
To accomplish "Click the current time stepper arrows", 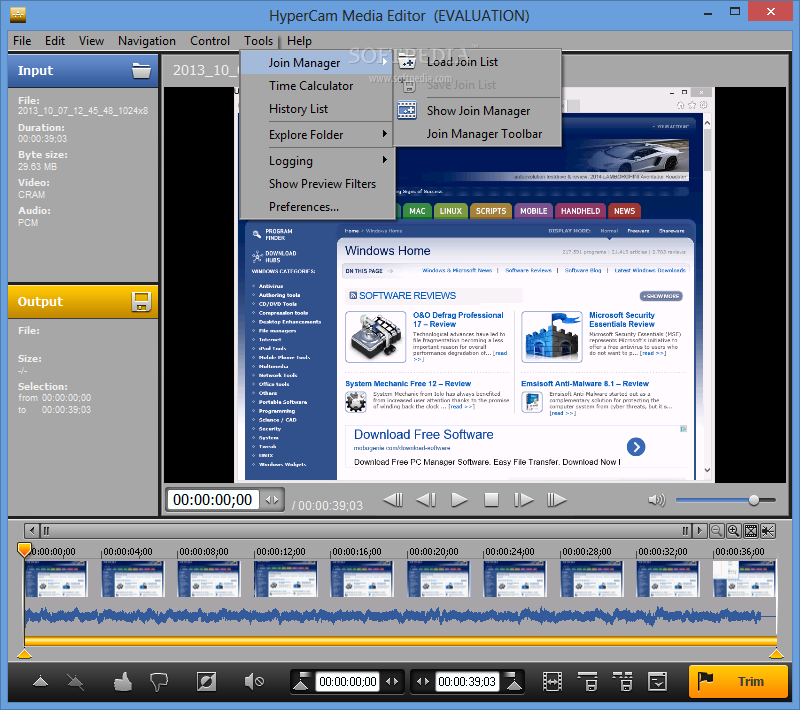I will pos(272,500).
